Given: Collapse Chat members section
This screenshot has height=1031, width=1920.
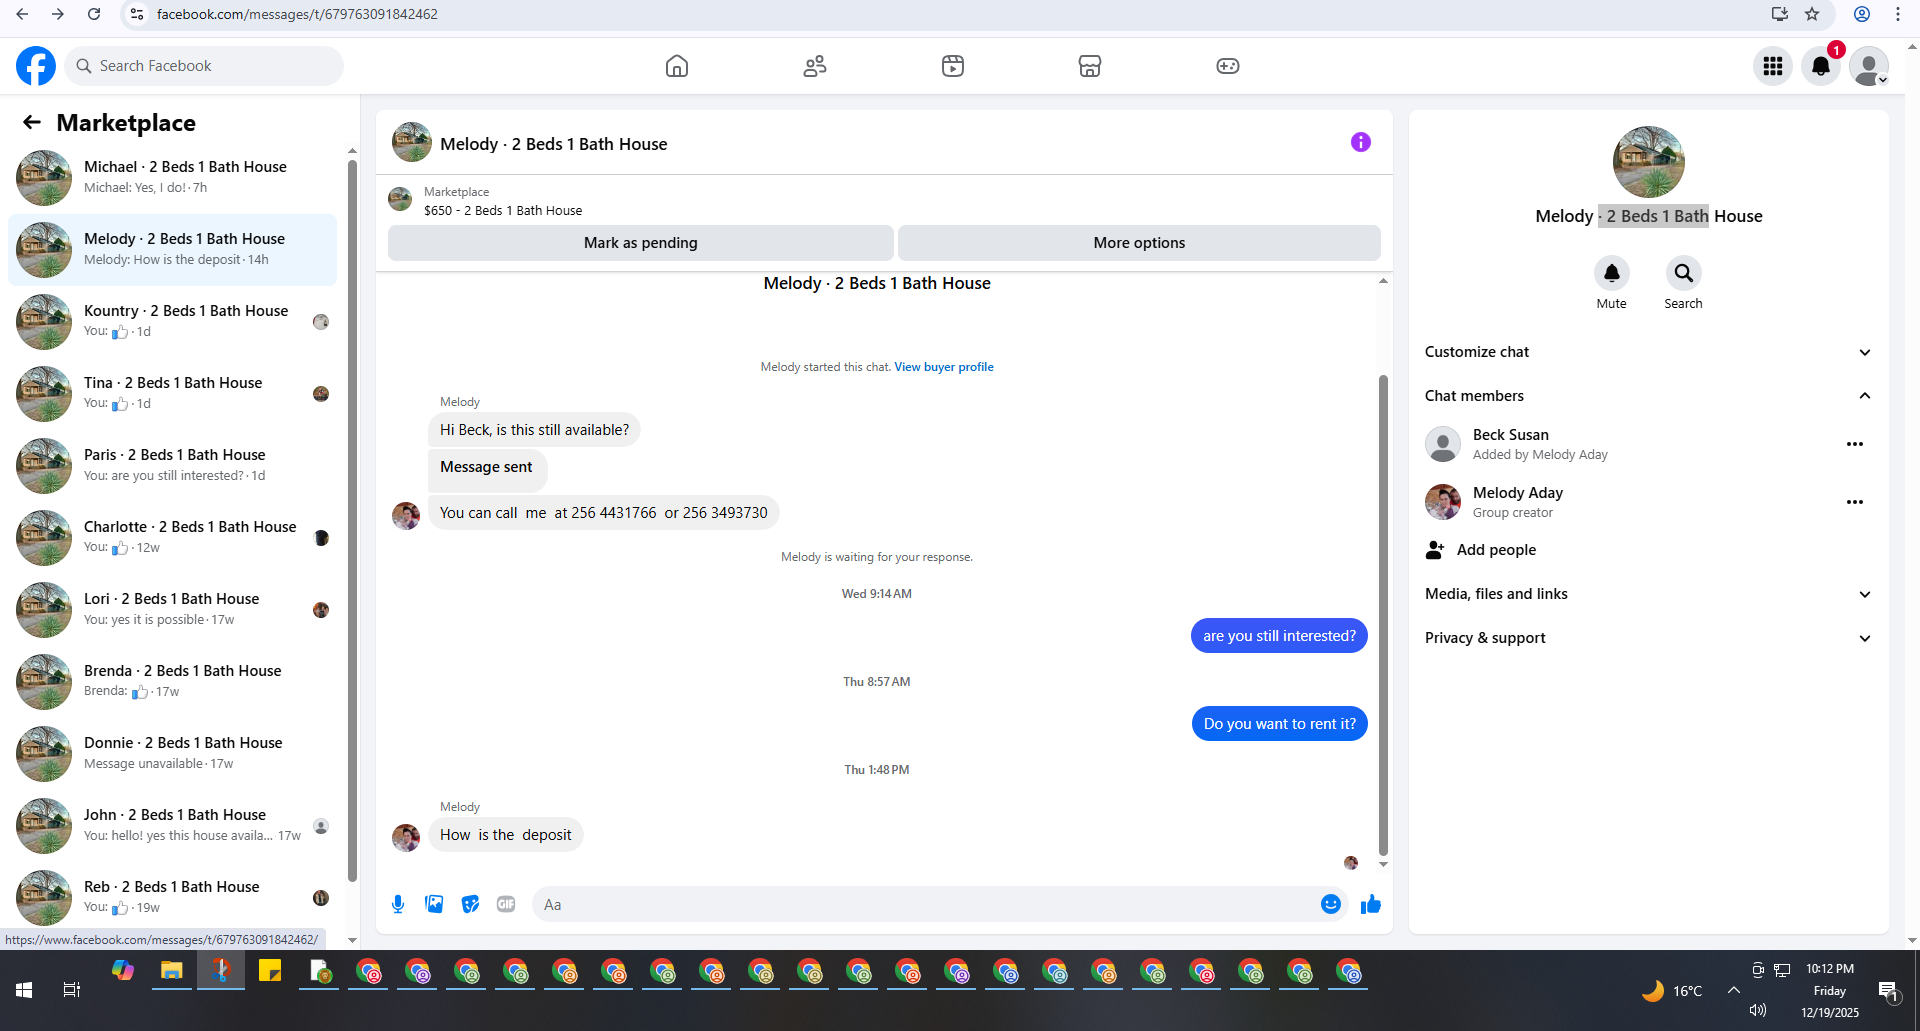Looking at the screenshot, I should pyautogui.click(x=1649, y=396).
